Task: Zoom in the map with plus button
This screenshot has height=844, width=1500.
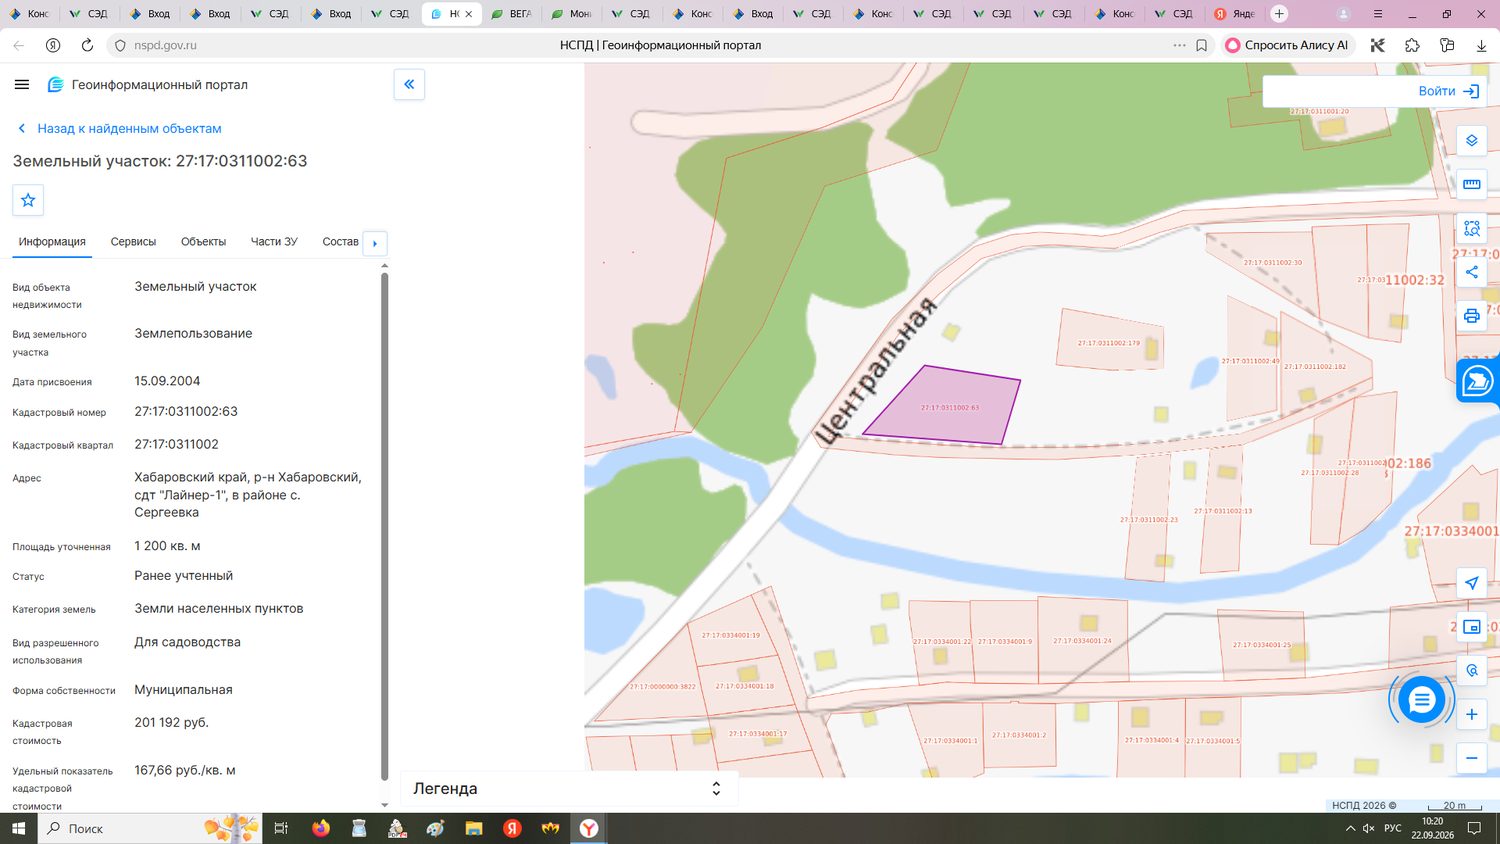Action: pos(1471,714)
